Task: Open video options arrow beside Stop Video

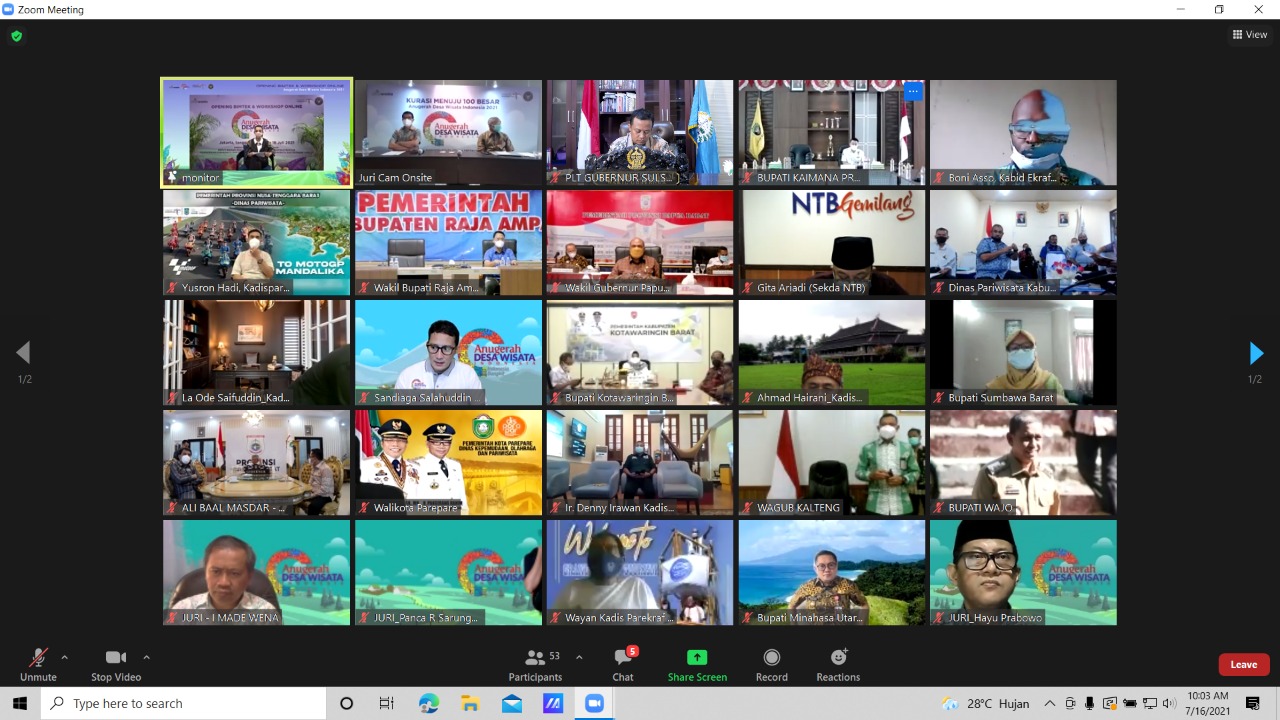Action: [146, 657]
